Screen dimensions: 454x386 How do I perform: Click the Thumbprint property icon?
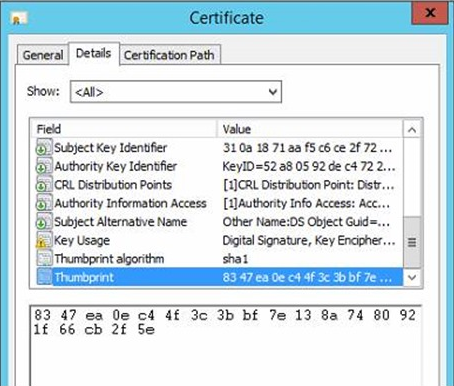click(44, 277)
